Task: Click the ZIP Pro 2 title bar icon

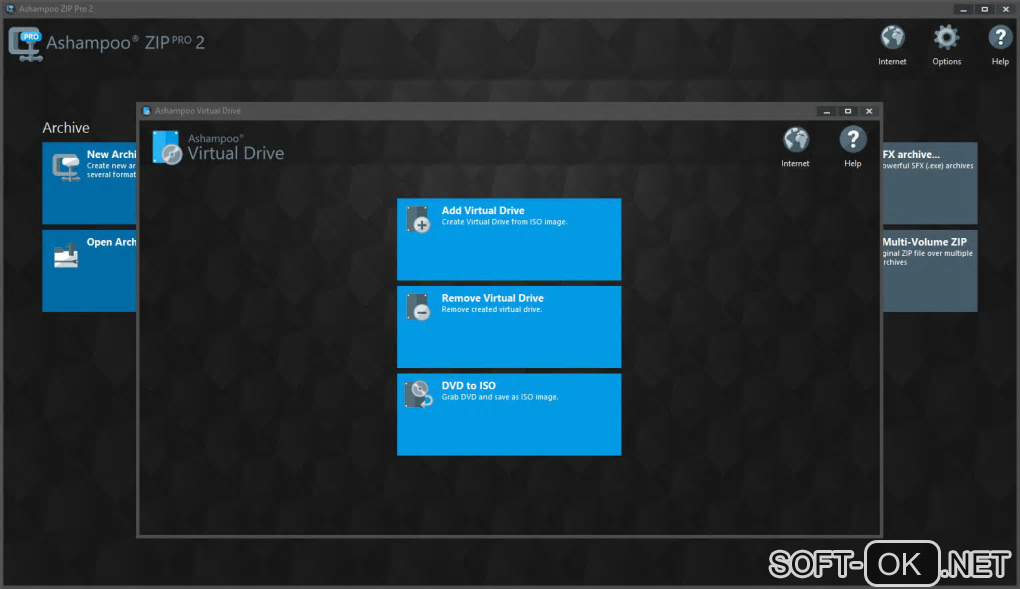Action: [10, 9]
